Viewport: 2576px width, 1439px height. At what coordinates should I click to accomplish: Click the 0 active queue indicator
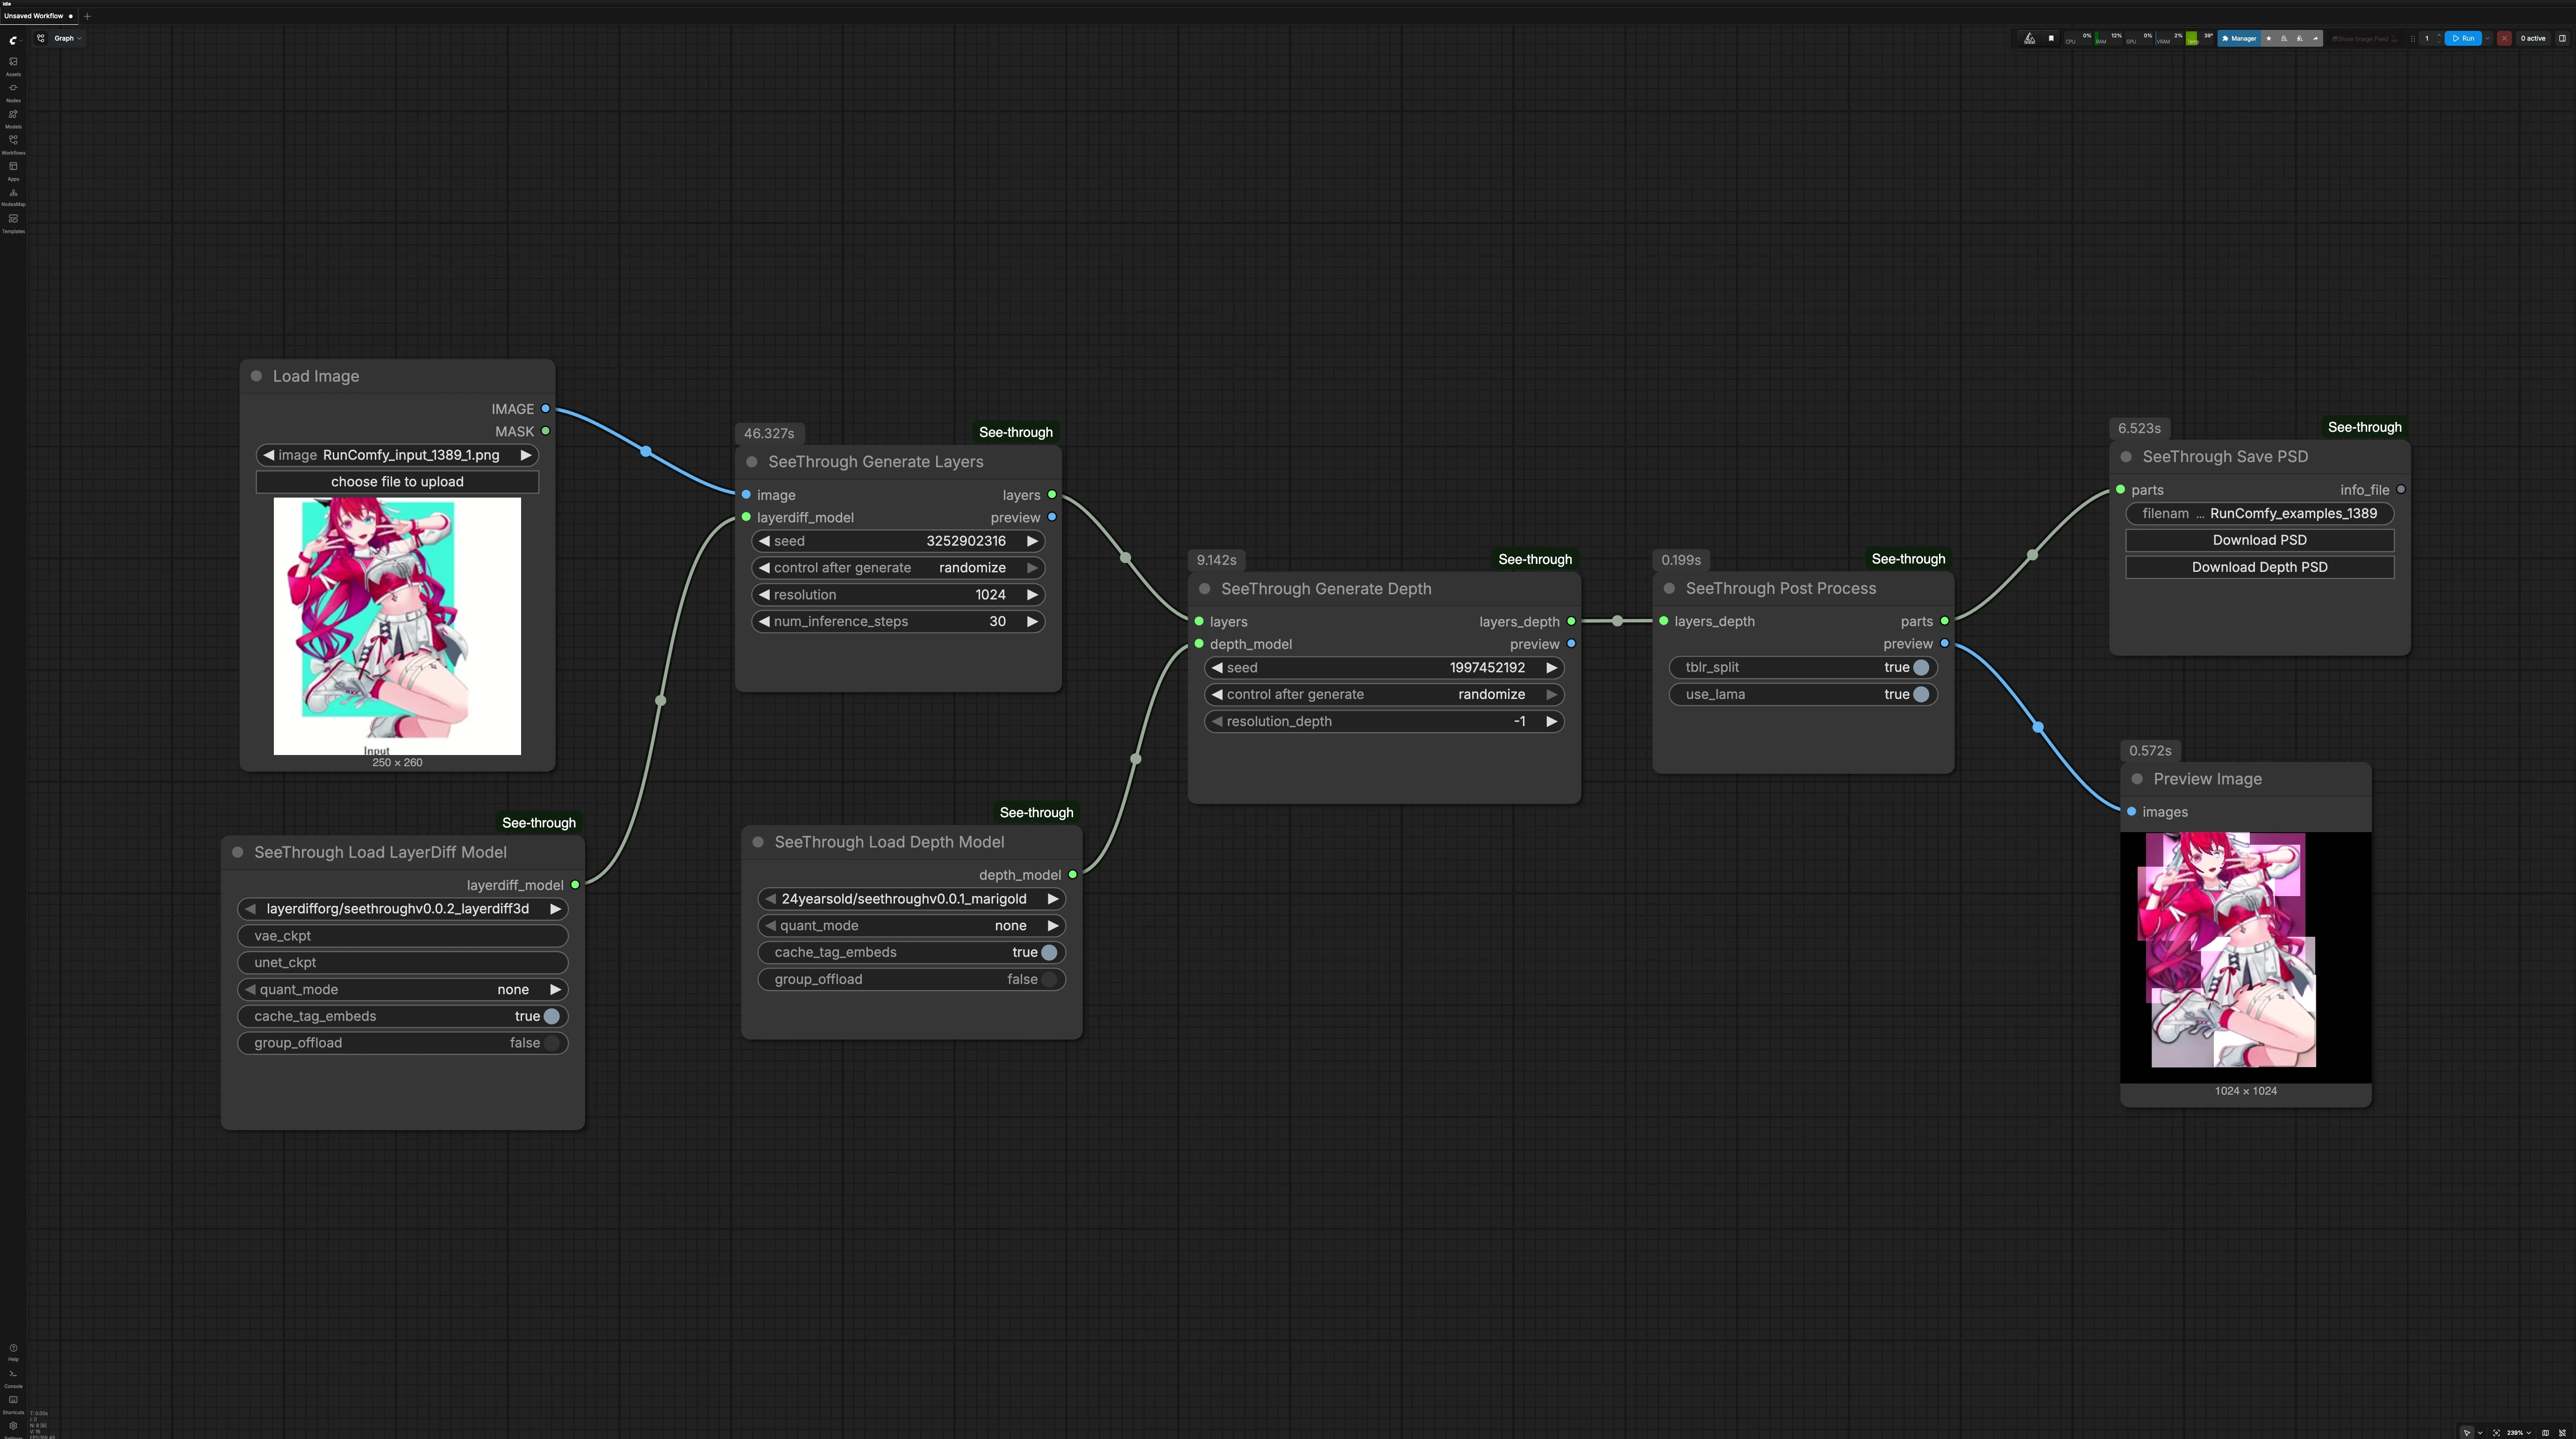tap(2533, 38)
